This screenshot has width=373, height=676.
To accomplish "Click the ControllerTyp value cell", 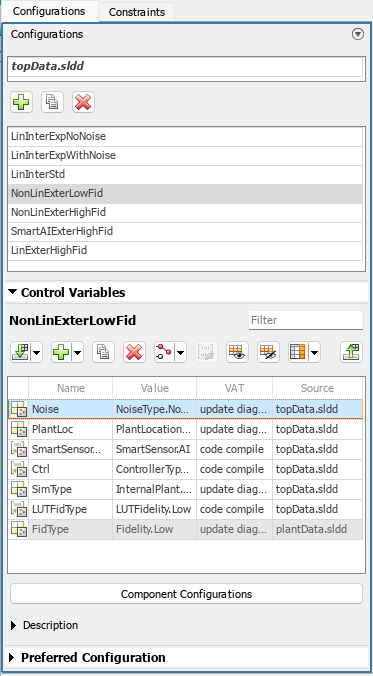I will pyautogui.click(x=154, y=469).
